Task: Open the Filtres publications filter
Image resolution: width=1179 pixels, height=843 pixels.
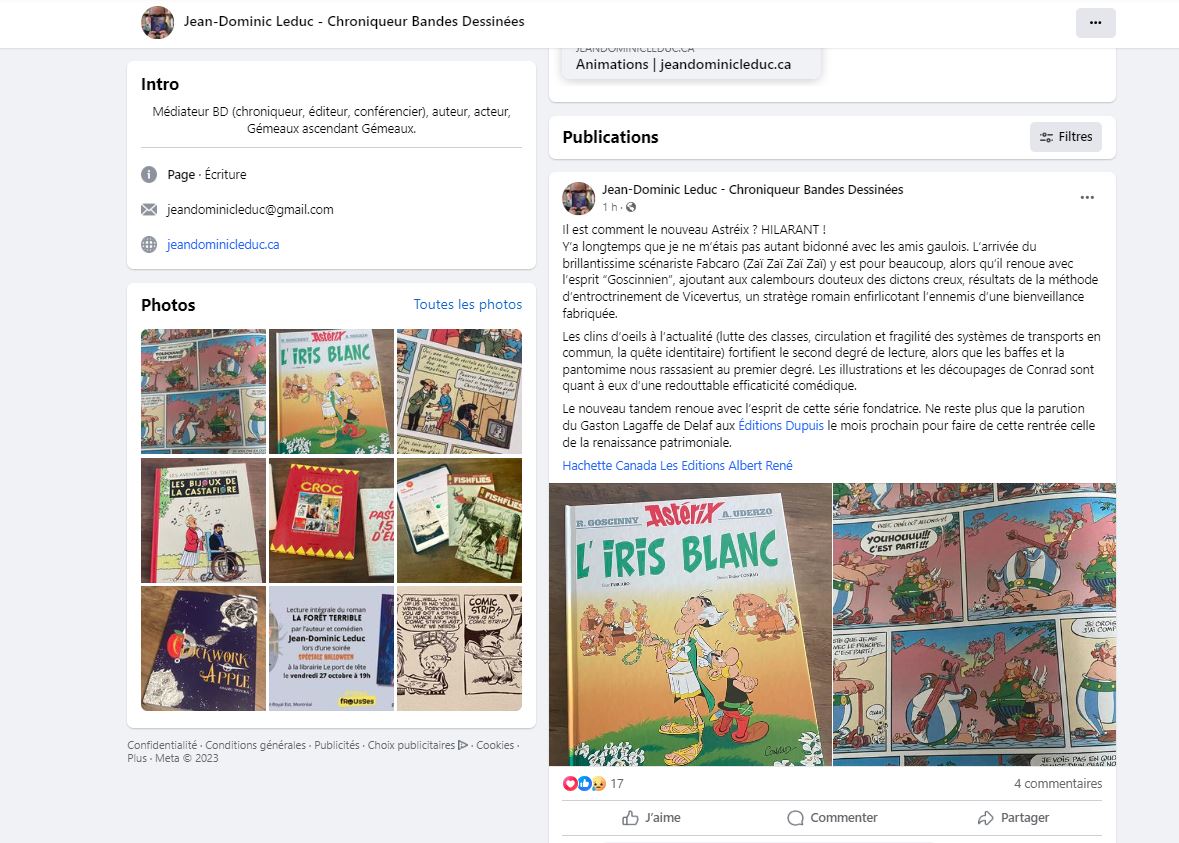Action: tap(1065, 137)
